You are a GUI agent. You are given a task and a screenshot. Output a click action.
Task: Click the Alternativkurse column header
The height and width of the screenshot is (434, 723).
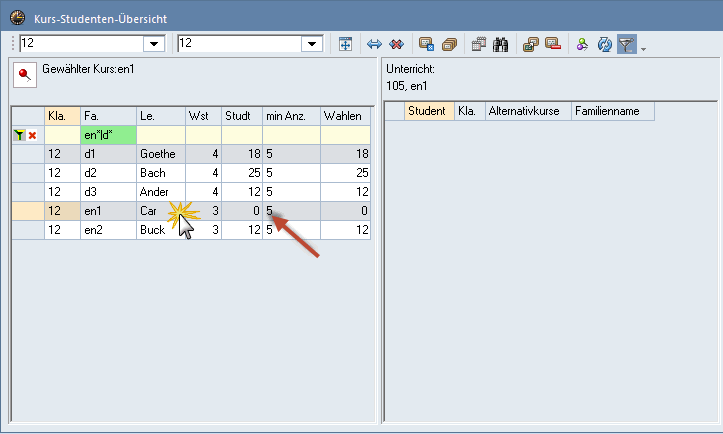click(528, 111)
